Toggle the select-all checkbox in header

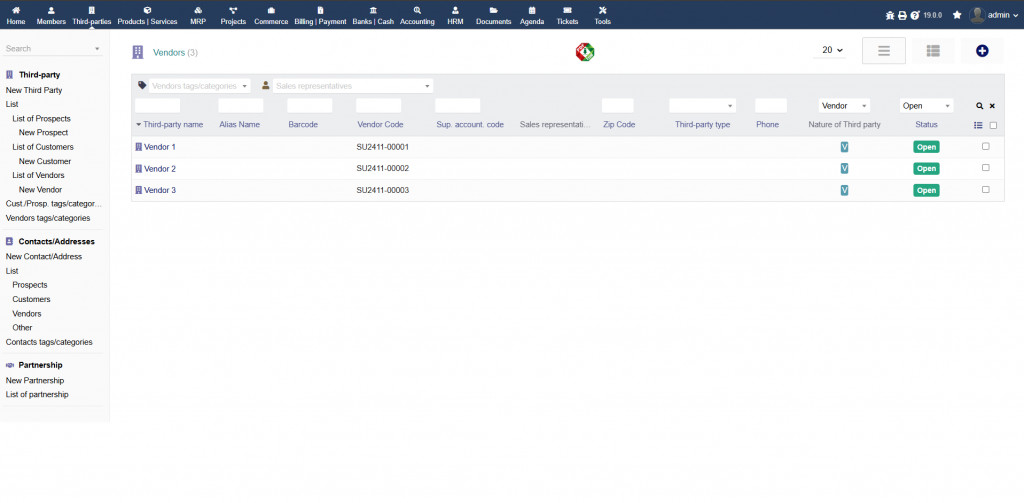click(993, 125)
